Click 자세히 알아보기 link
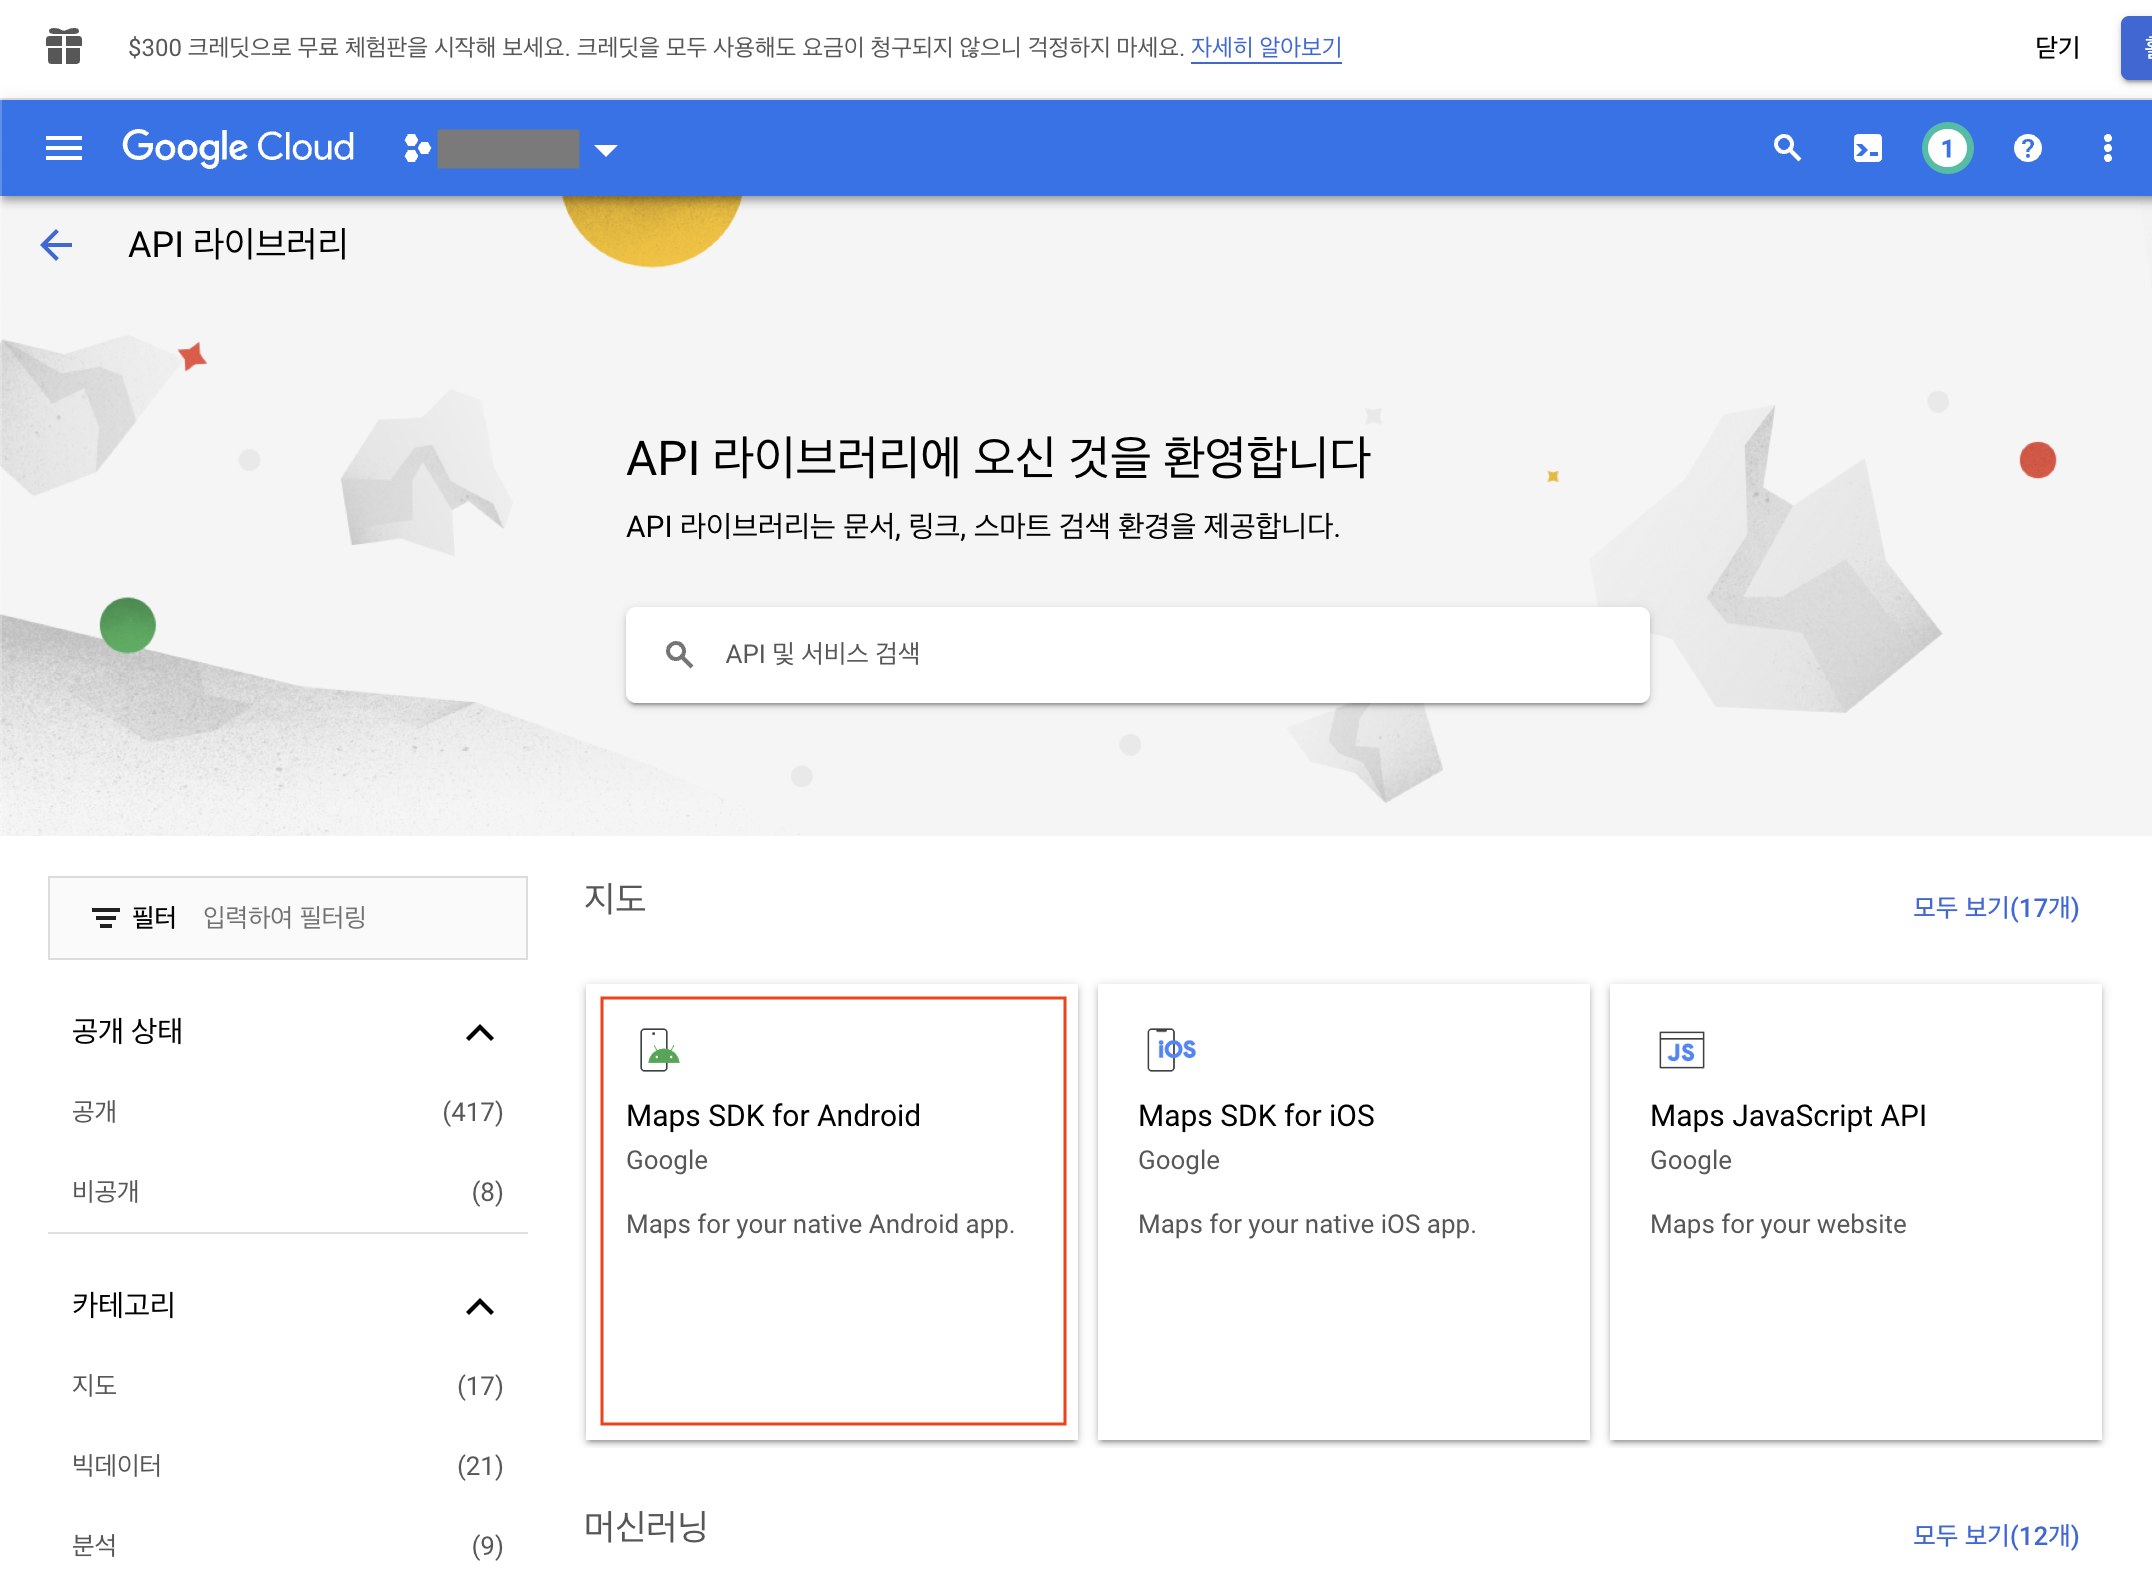The width and height of the screenshot is (2152, 1592). pos(1265,47)
